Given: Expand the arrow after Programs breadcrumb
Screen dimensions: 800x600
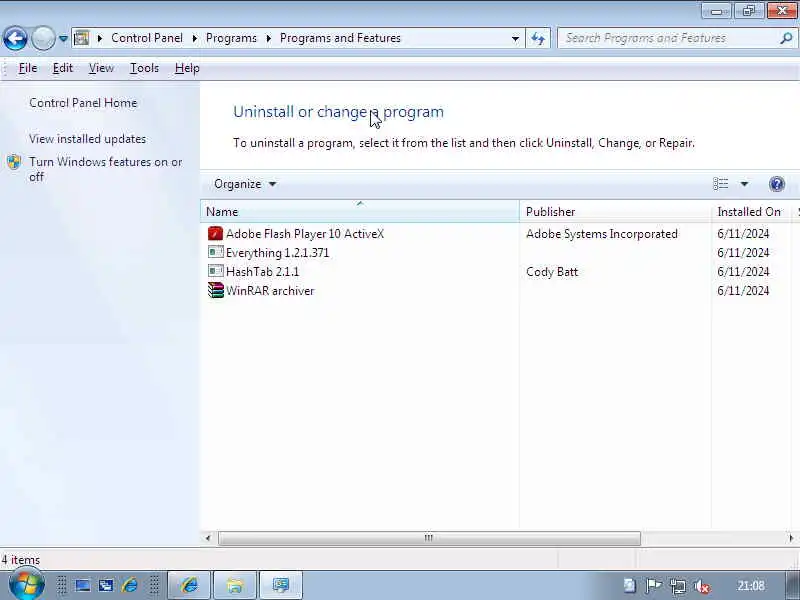Looking at the screenshot, I should pyautogui.click(x=269, y=38).
